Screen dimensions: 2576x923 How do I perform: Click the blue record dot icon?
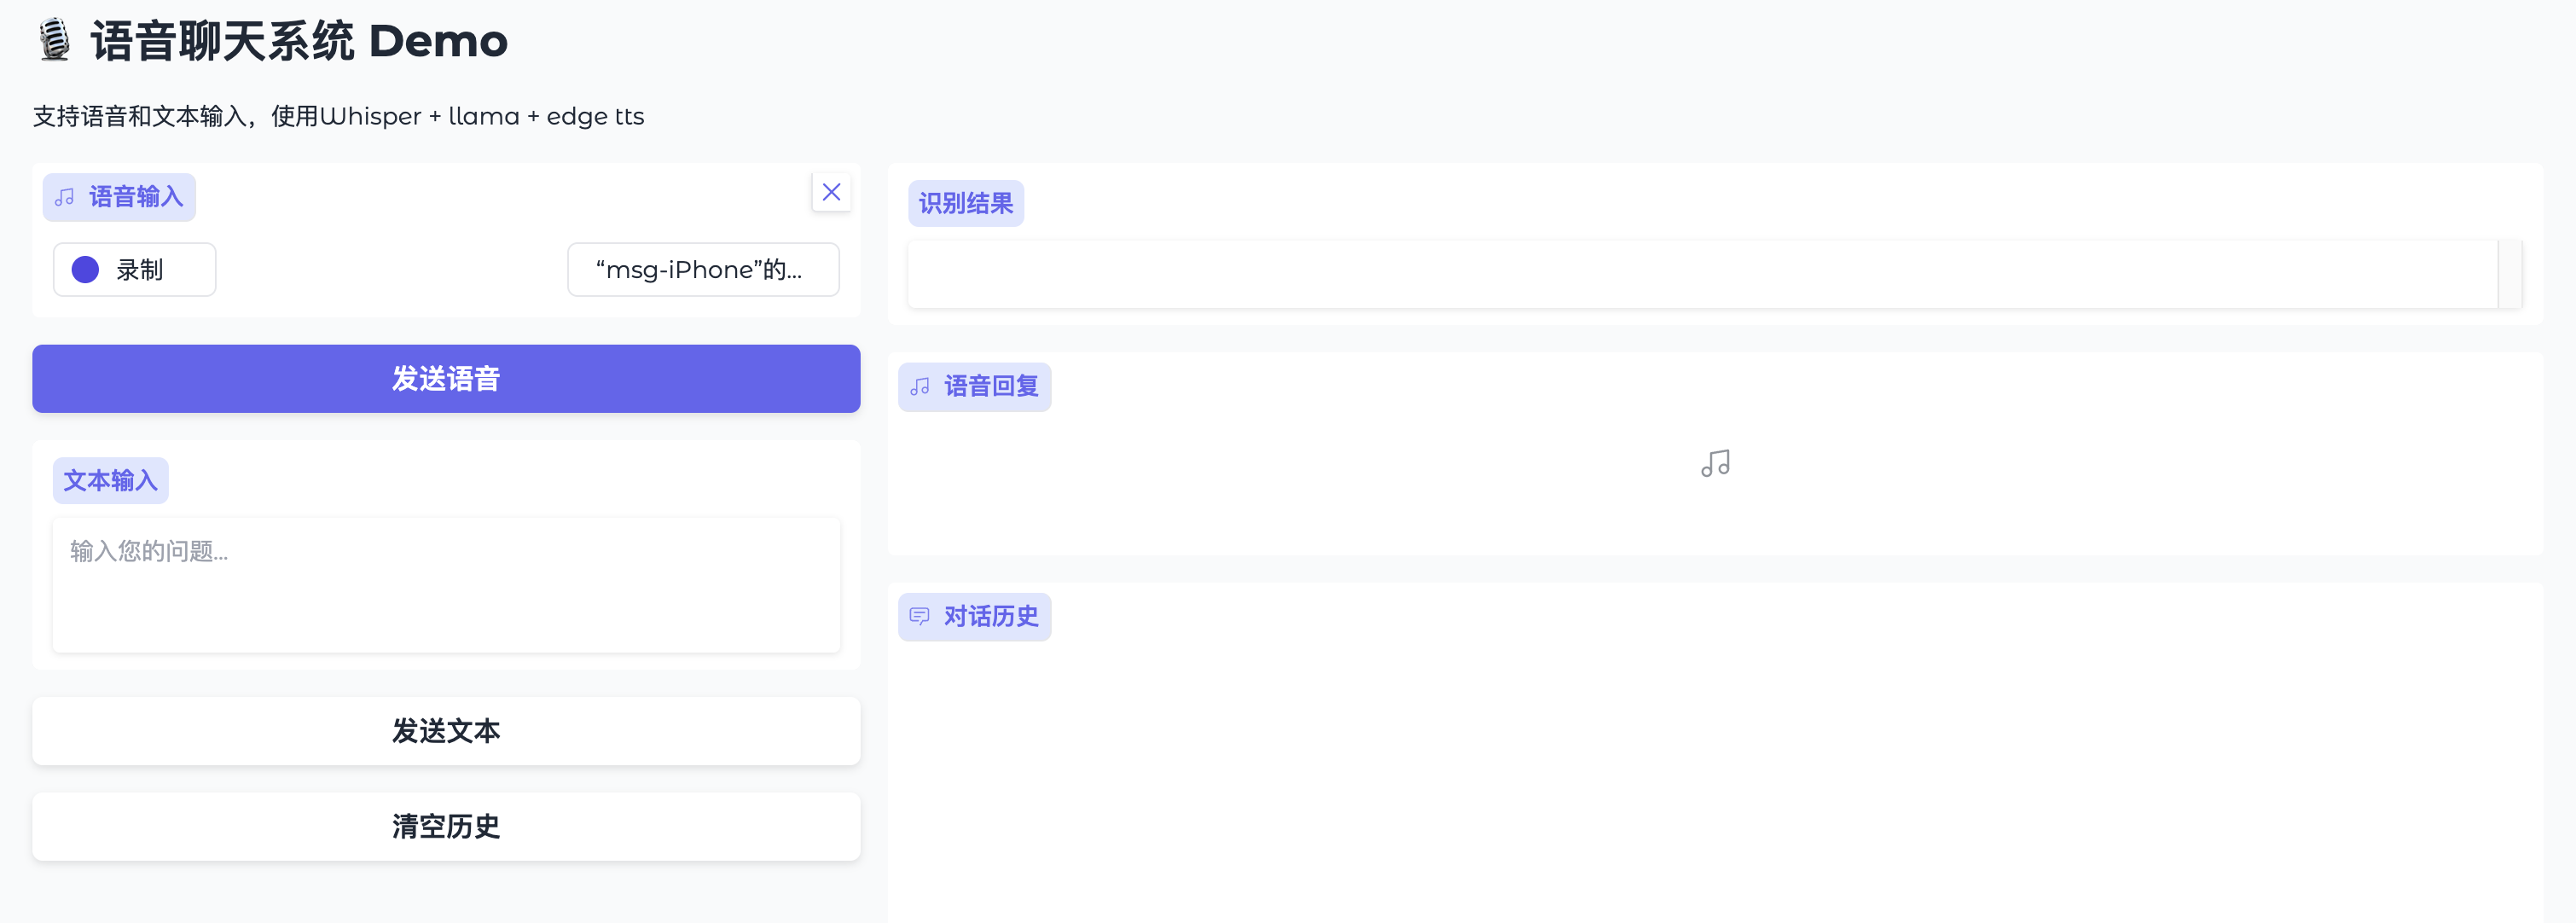pyautogui.click(x=86, y=270)
